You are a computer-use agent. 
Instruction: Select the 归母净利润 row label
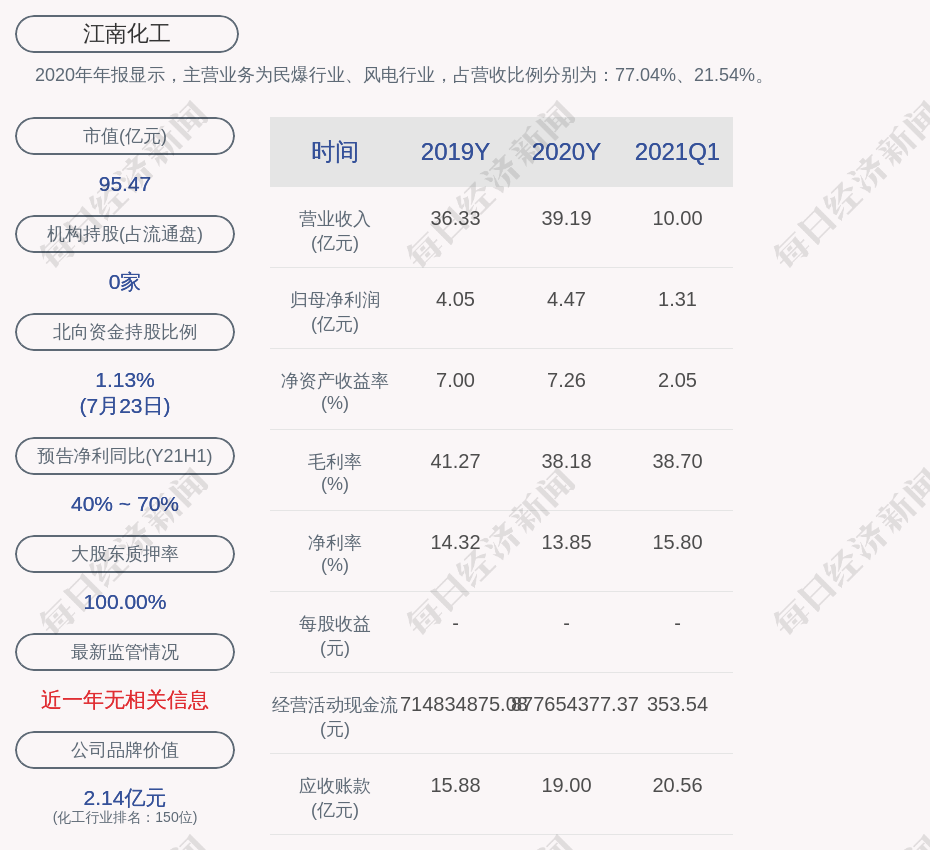(x=335, y=312)
